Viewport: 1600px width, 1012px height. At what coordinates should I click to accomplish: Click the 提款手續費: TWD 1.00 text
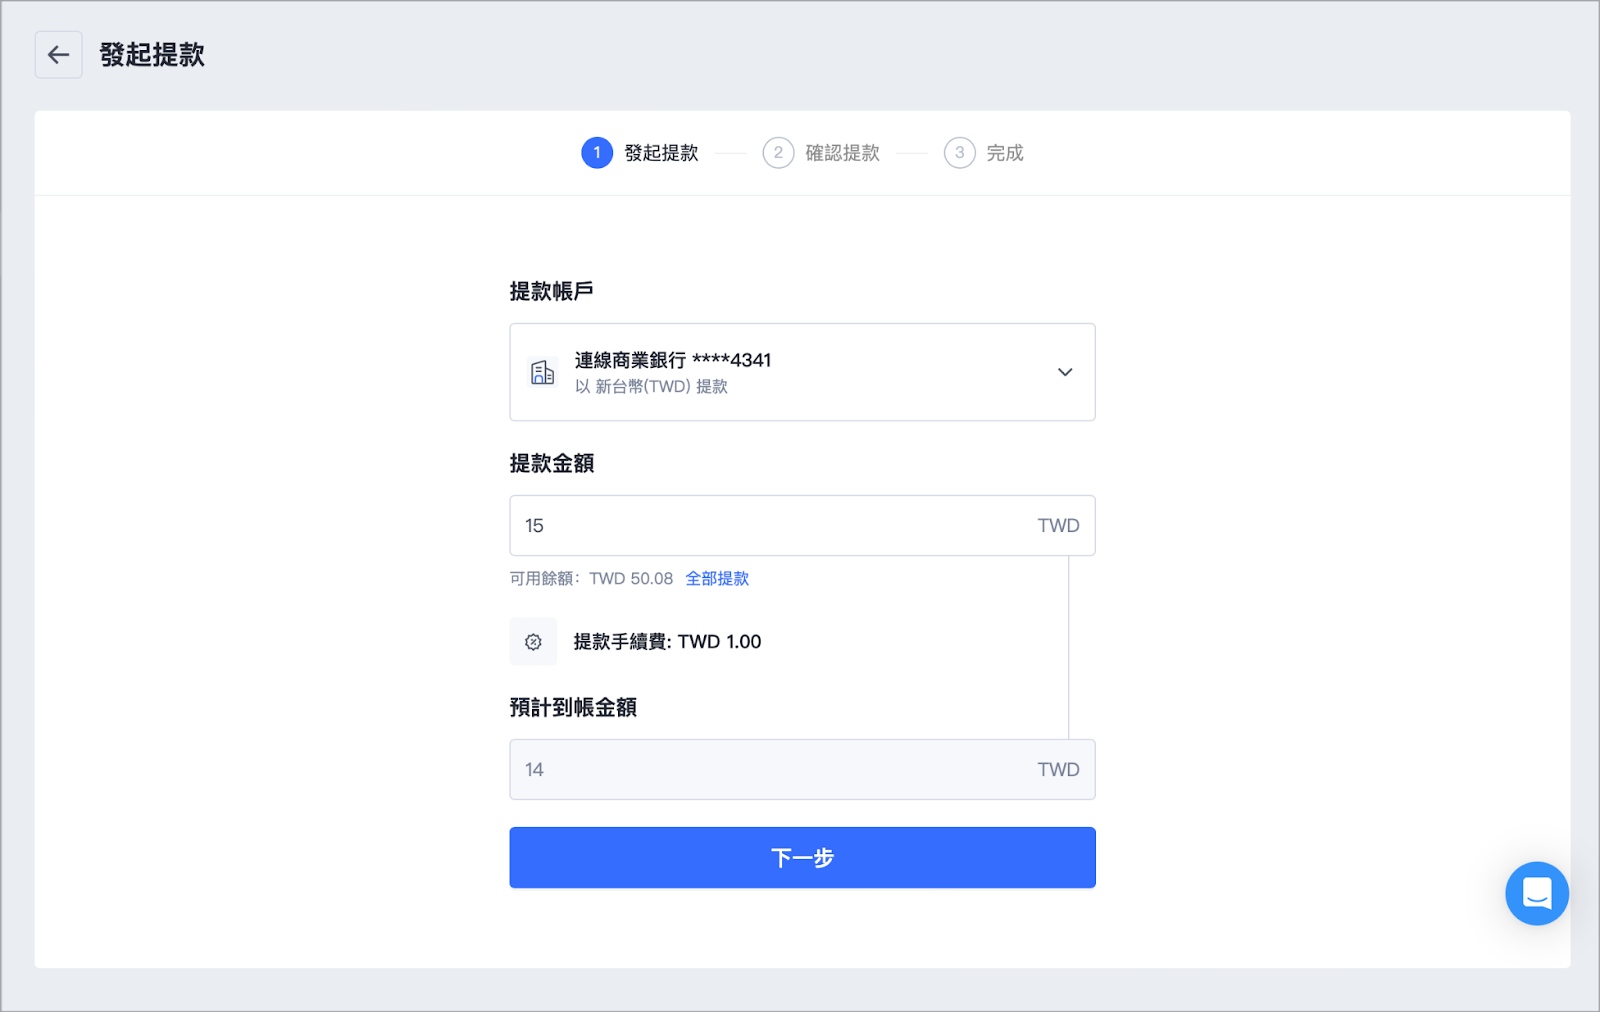coord(667,642)
